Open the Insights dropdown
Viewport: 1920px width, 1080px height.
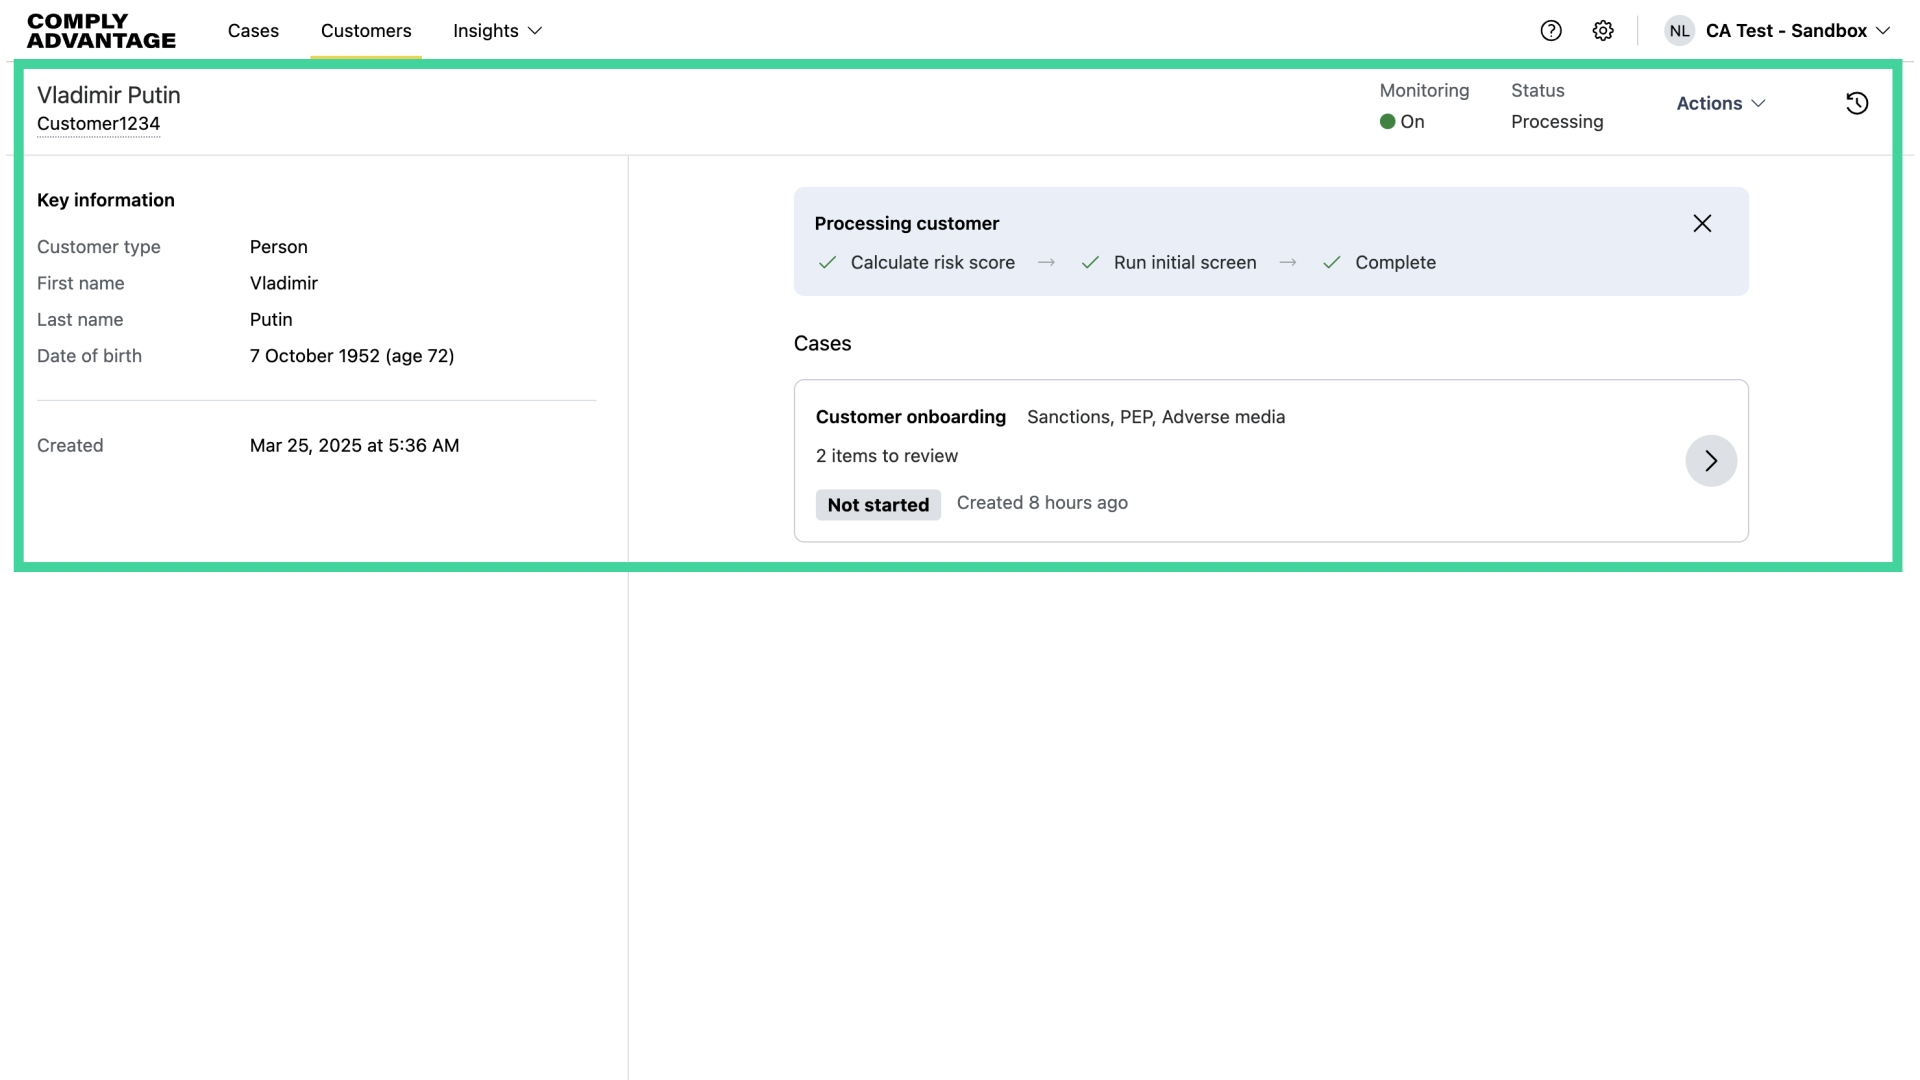click(x=497, y=31)
